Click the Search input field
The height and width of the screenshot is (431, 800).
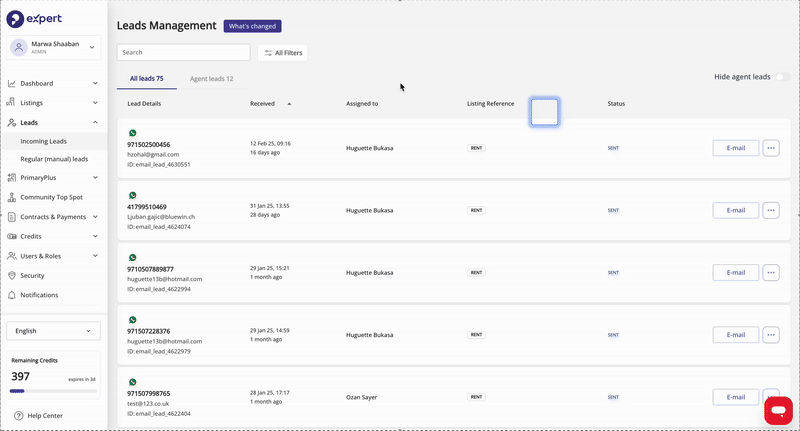pos(184,52)
